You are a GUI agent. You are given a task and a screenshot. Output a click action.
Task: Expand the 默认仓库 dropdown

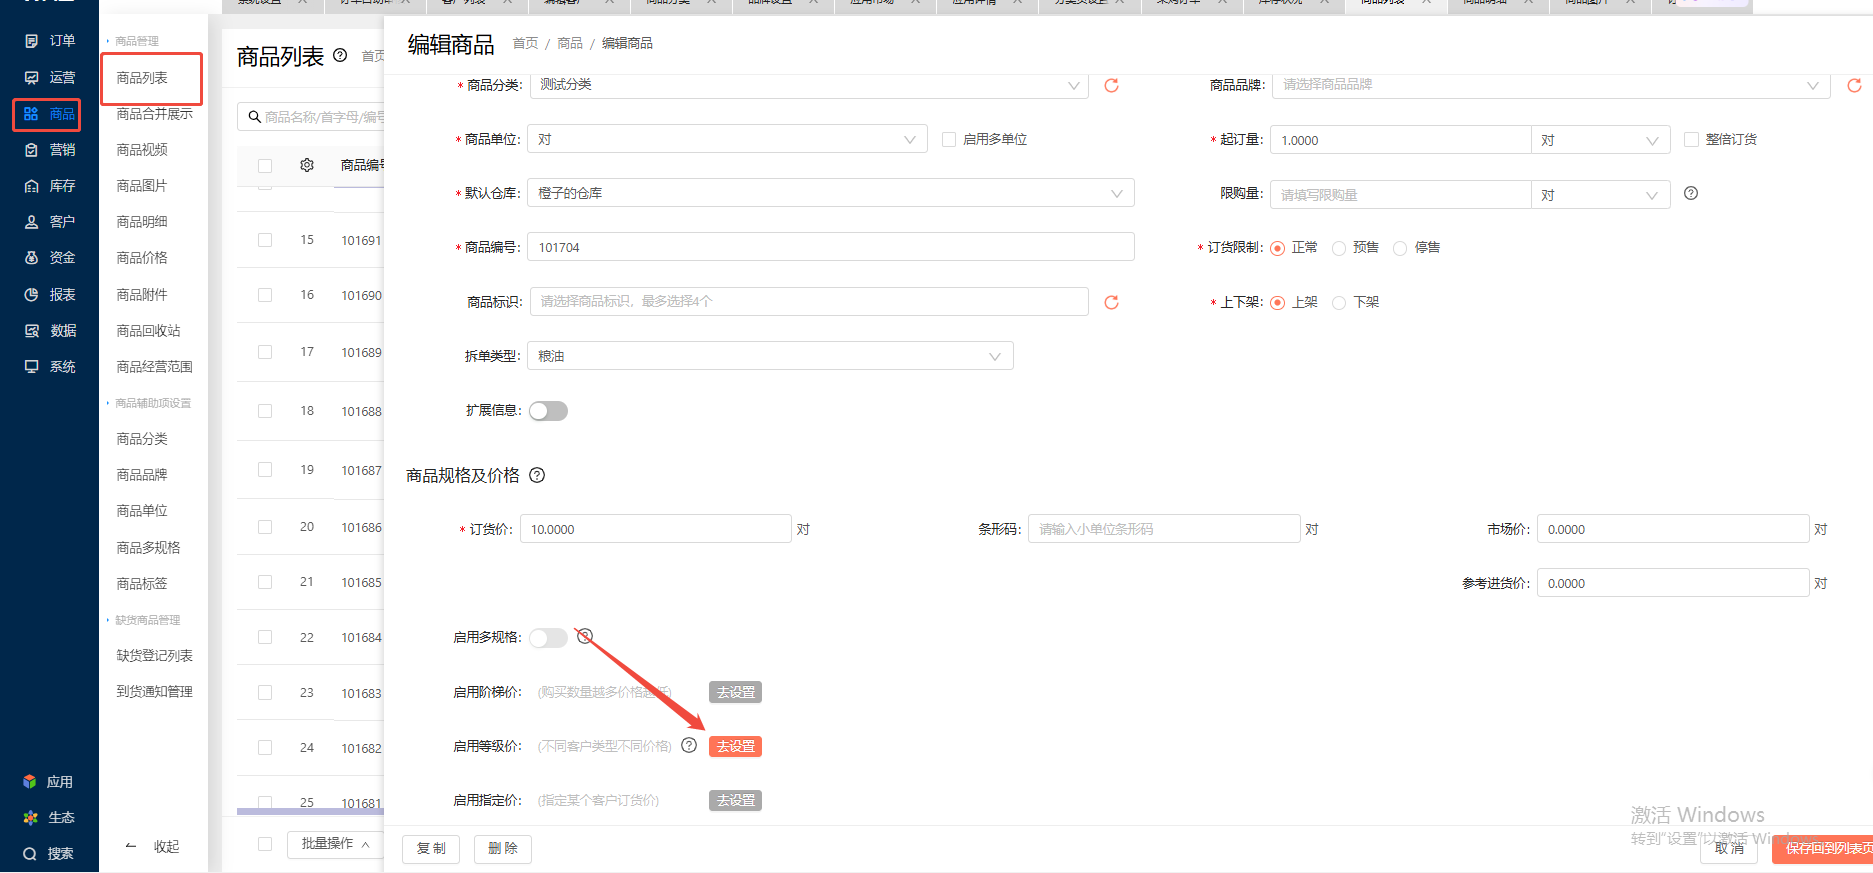point(831,193)
